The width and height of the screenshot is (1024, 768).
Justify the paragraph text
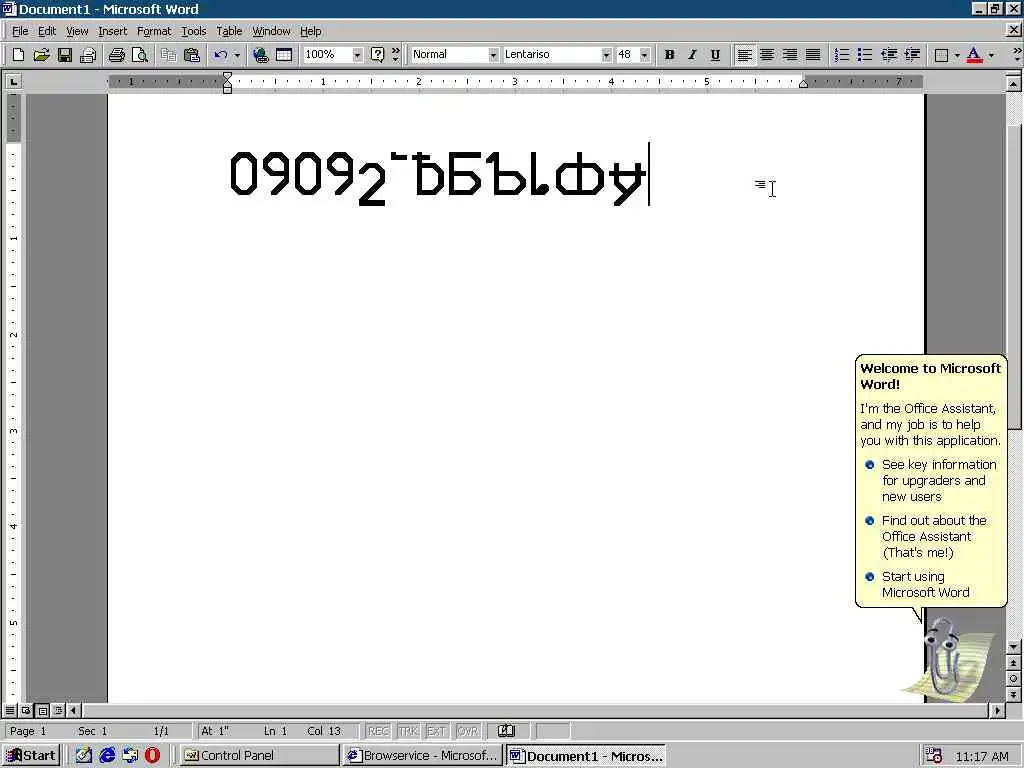[x=812, y=55]
